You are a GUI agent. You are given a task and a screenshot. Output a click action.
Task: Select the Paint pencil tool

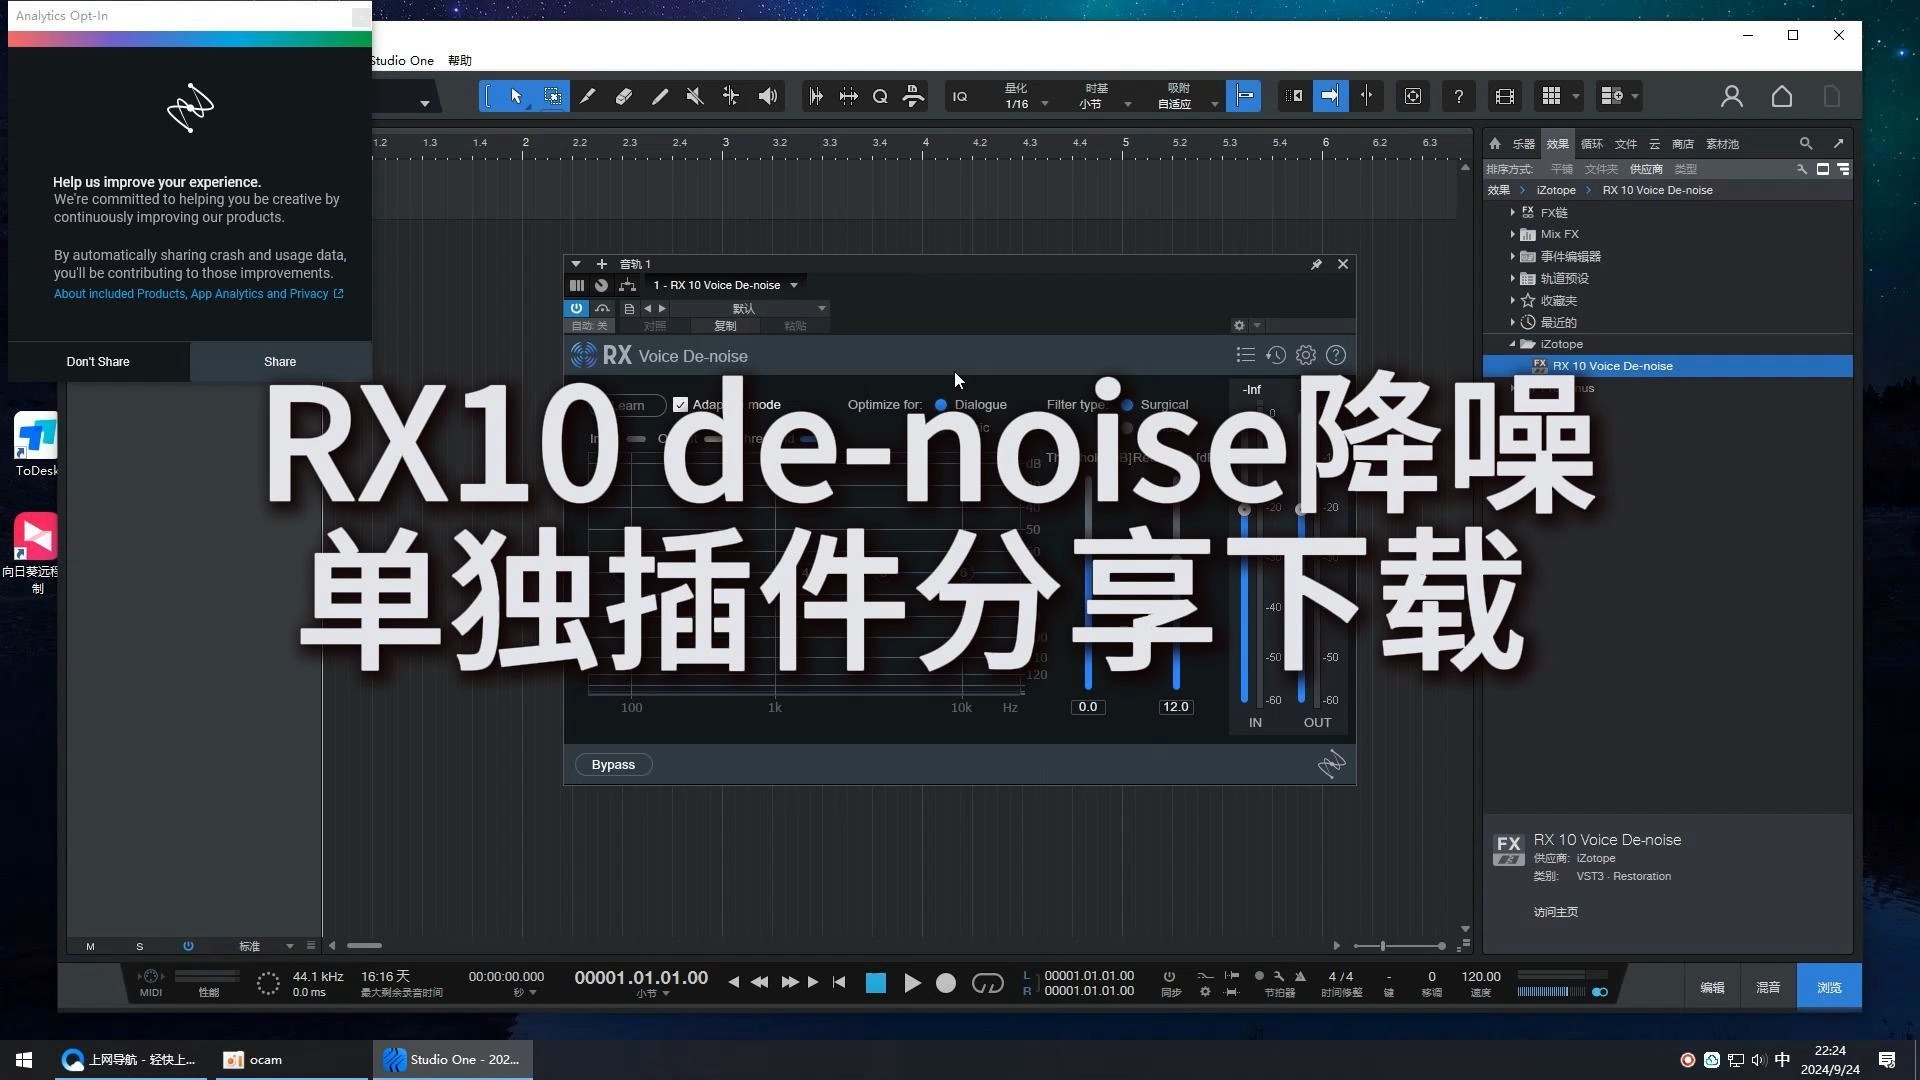point(659,96)
